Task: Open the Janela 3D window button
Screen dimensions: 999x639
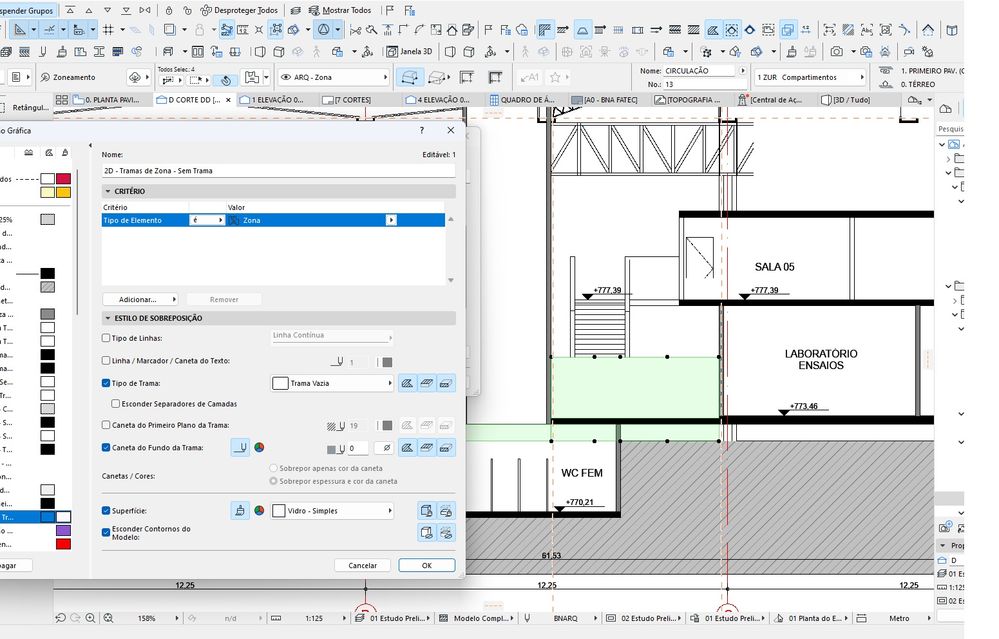Action: (410, 52)
